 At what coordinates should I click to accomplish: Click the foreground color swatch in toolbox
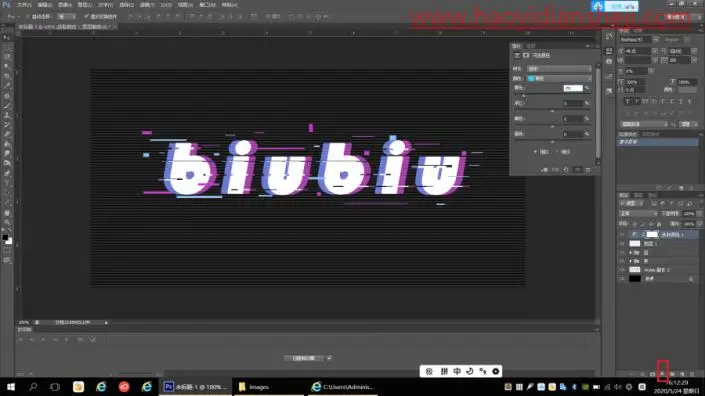coord(5,237)
